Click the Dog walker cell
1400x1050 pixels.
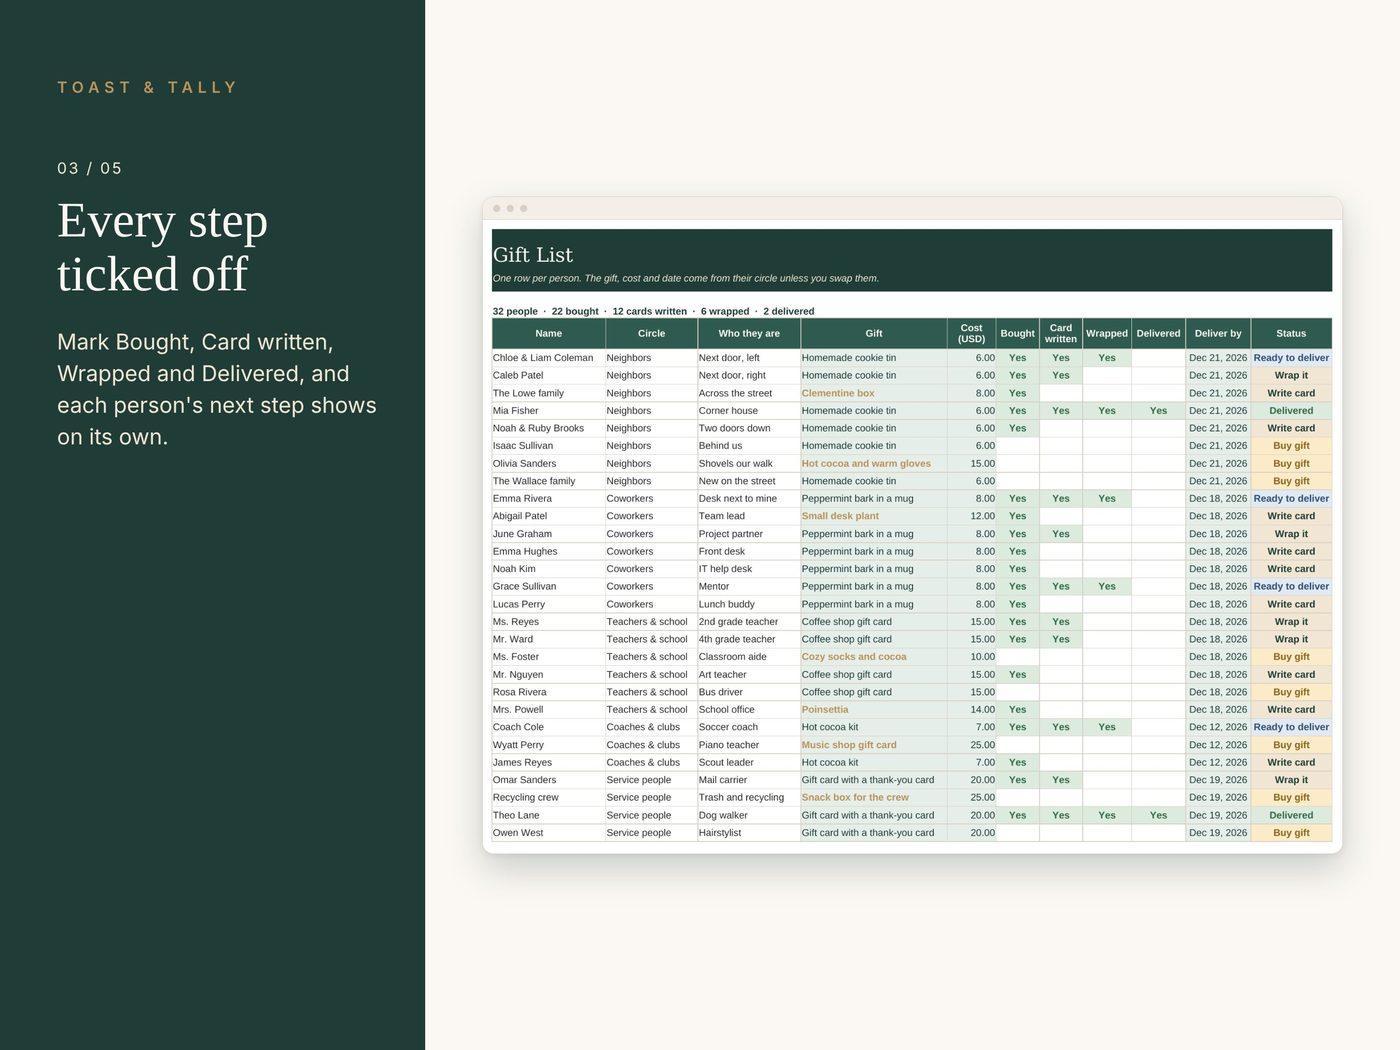(749, 815)
